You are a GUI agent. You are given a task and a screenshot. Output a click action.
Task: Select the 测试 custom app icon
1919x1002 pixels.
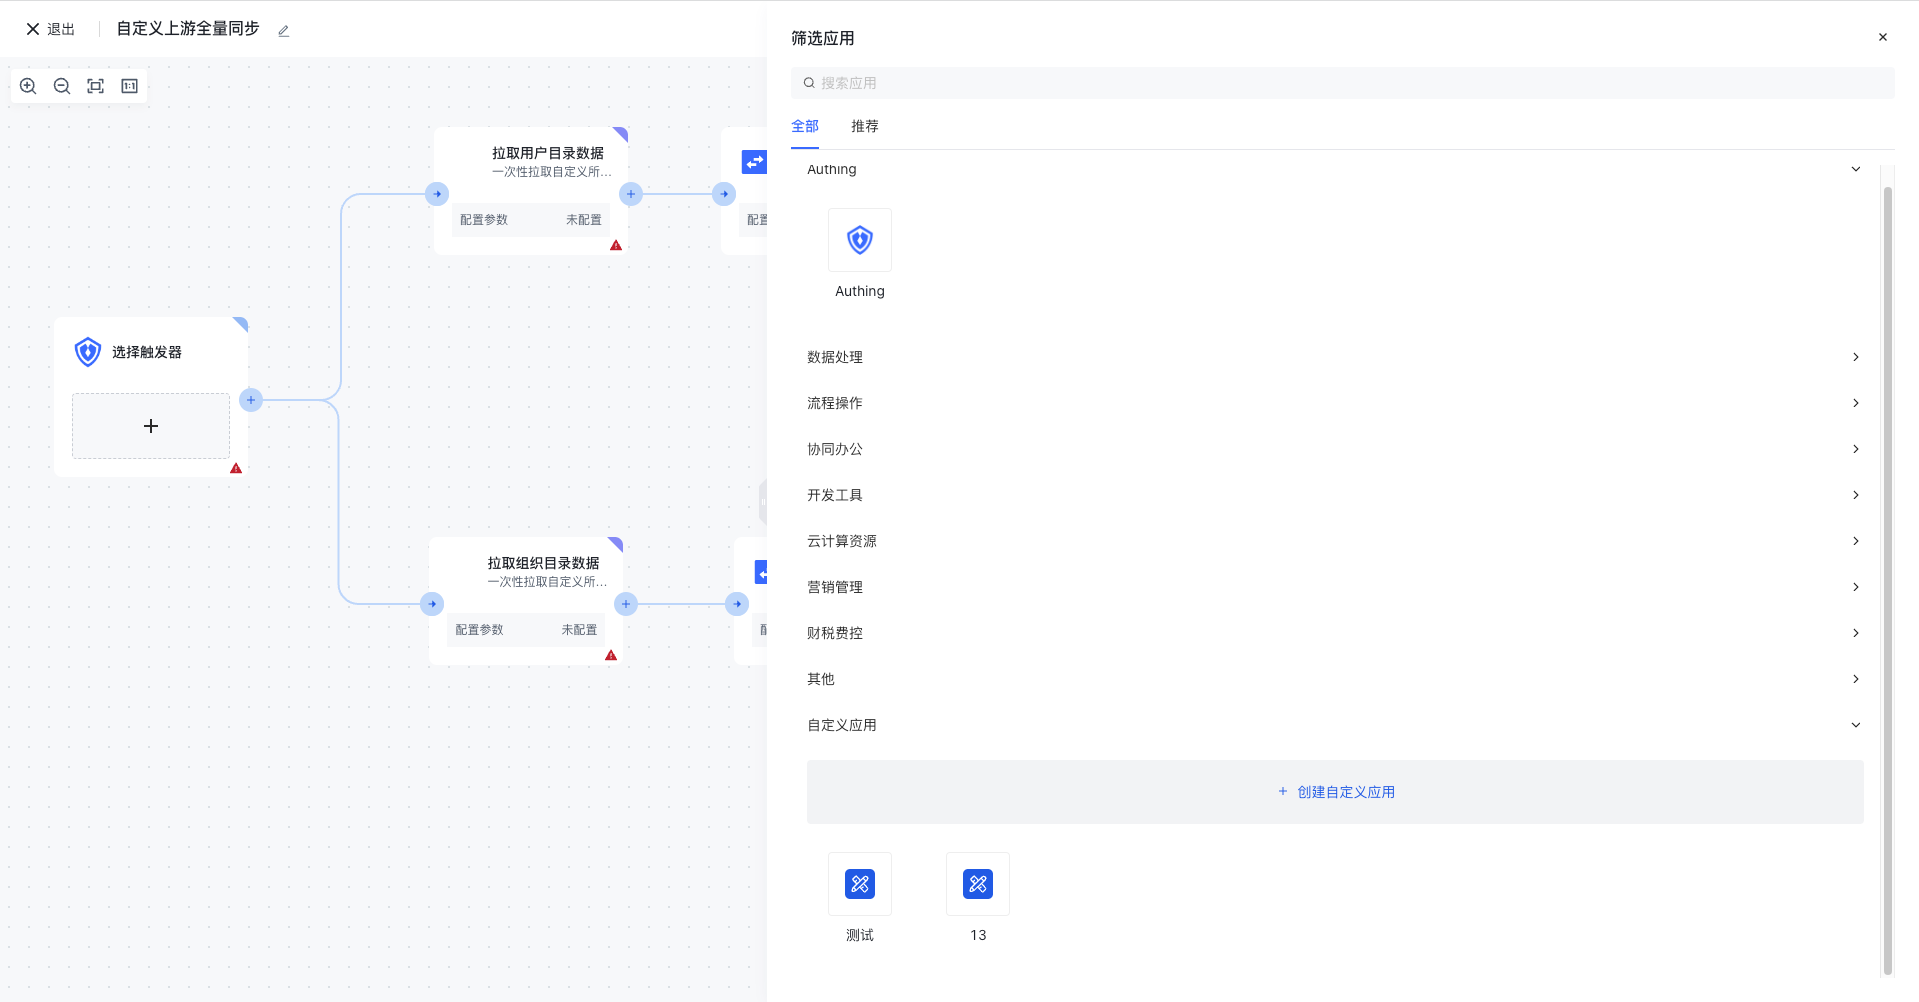click(859, 884)
